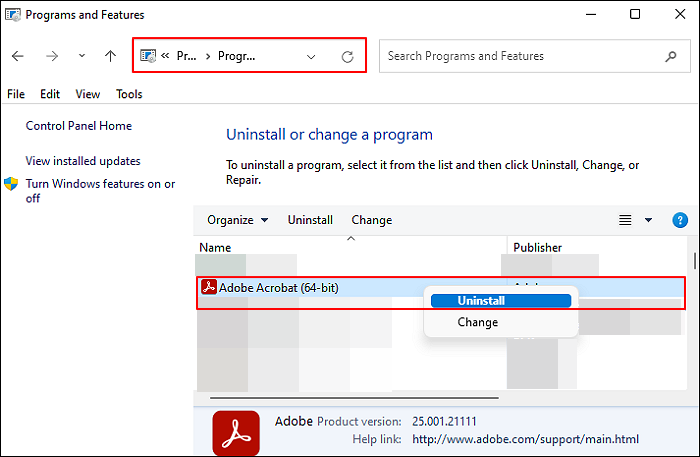Screen dimensions: 700x457
Task: Open the File menu
Action: pyautogui.click(x=16, y=94)
